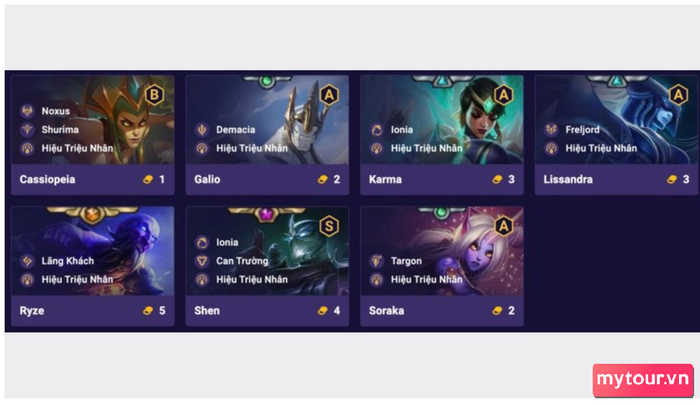Click the A tier badge on Galio
This screenshot has width=700, height=405.
click(x=329, y=95)
